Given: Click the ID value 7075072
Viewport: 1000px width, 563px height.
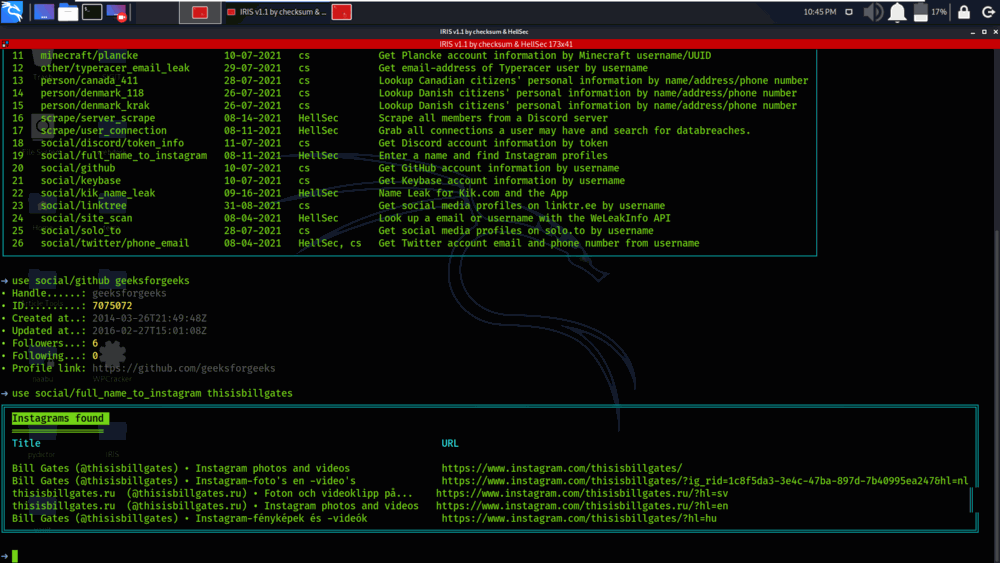Looking at the screenshot, I should [112, 306].
